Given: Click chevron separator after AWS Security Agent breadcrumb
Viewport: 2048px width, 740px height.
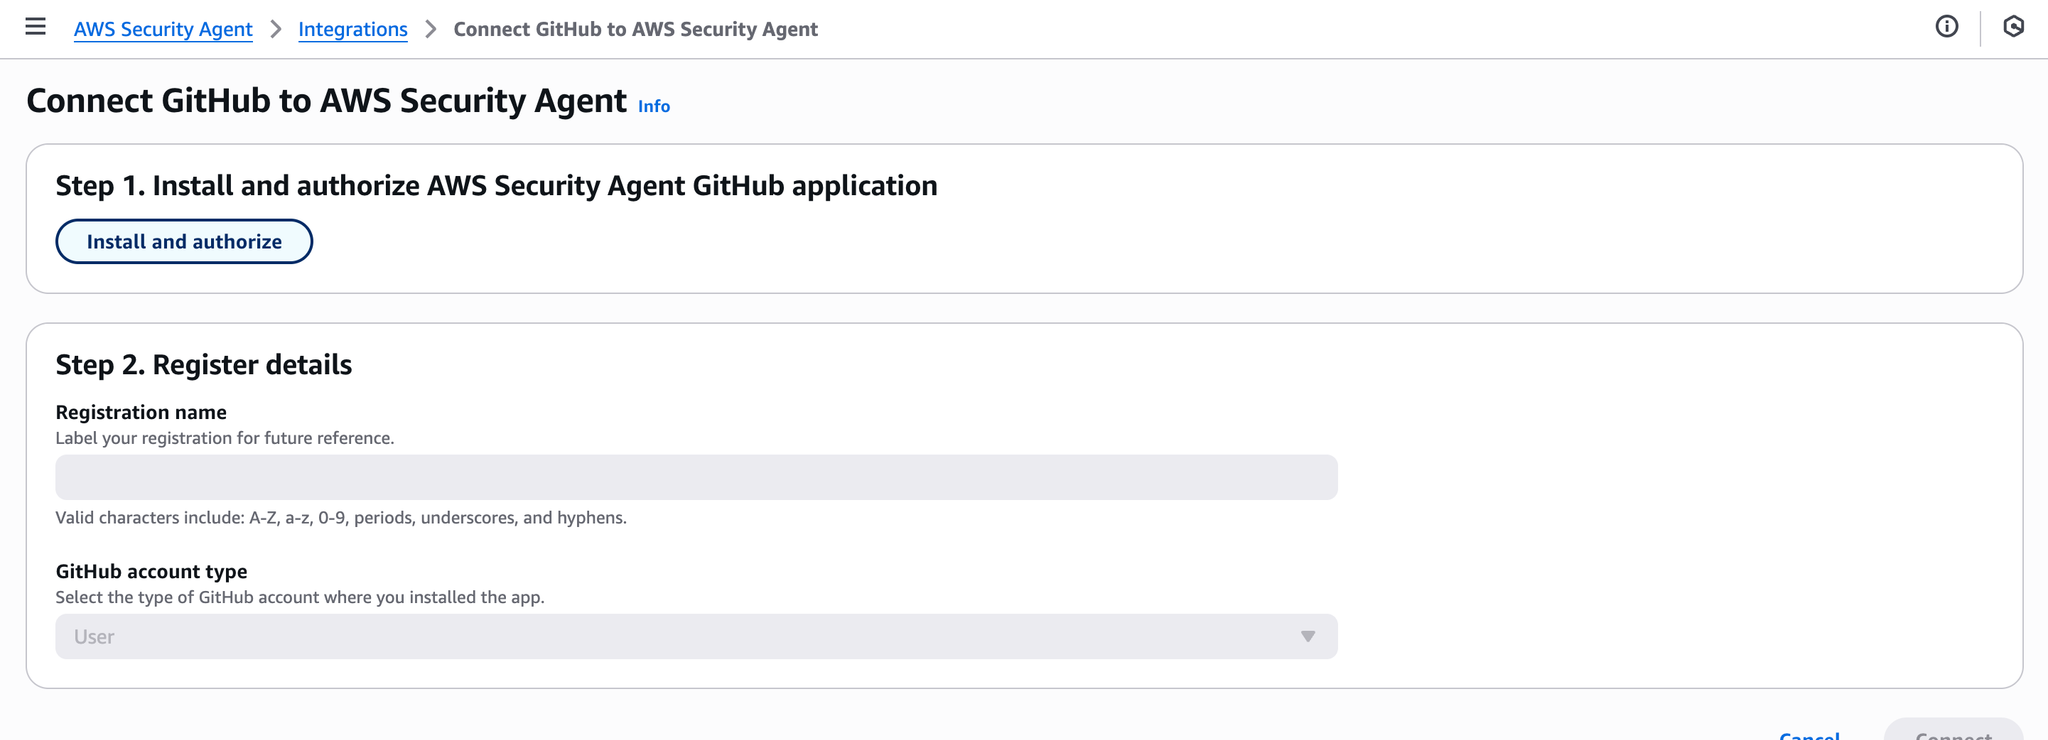Looking at the screenshot, I should (276, 29).
